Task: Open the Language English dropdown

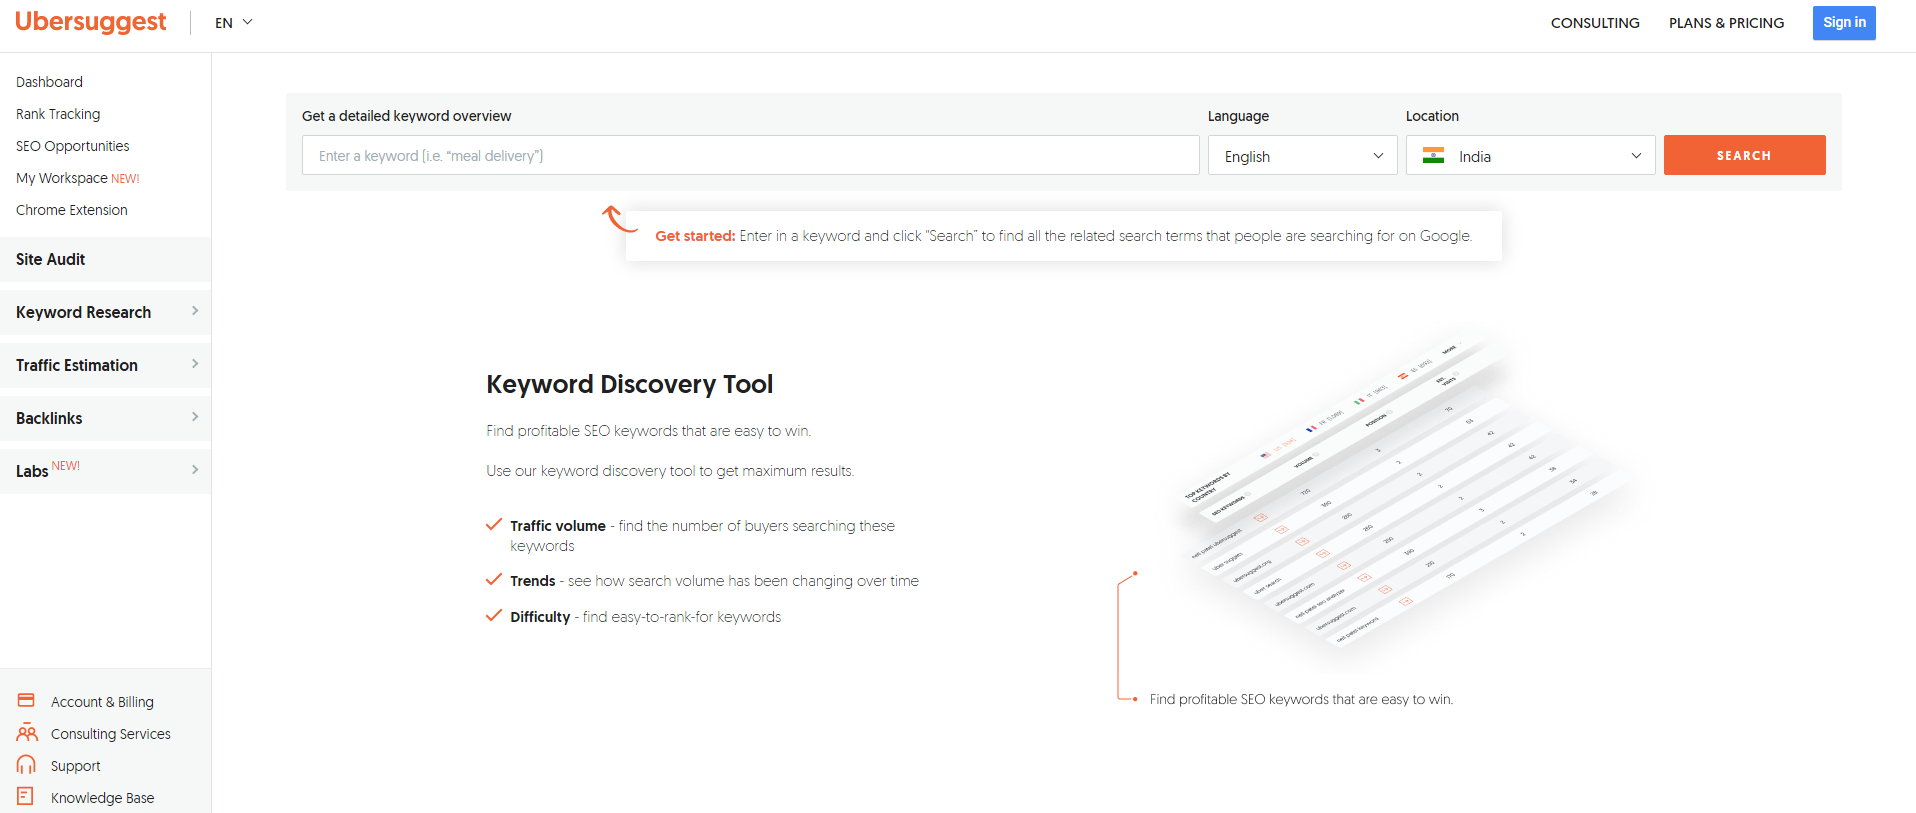Action: click(1302, 155)
